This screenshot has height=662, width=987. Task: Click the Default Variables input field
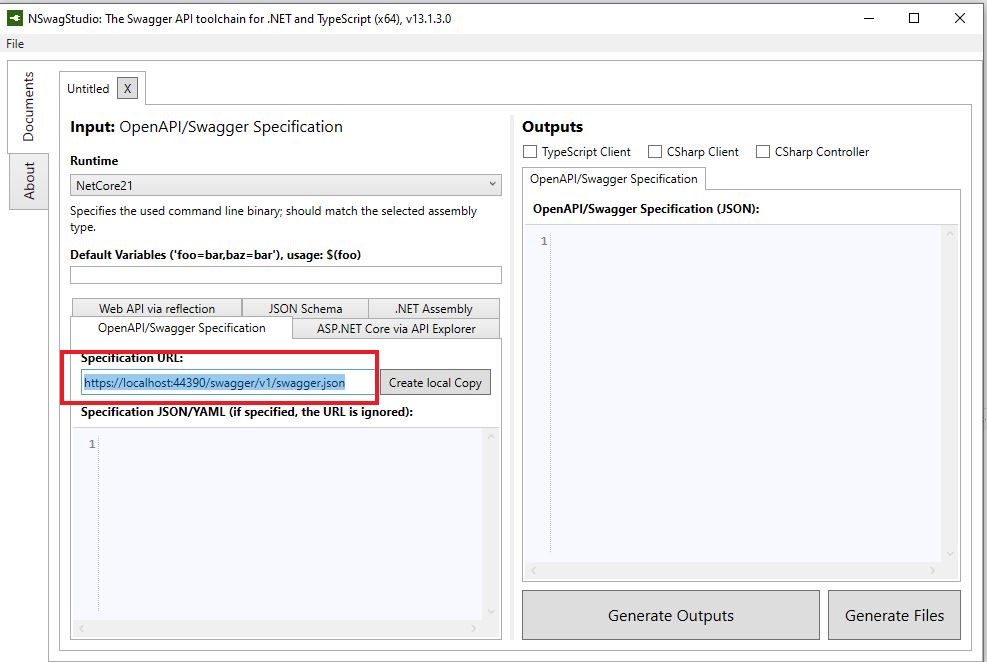tap(283, 275)
